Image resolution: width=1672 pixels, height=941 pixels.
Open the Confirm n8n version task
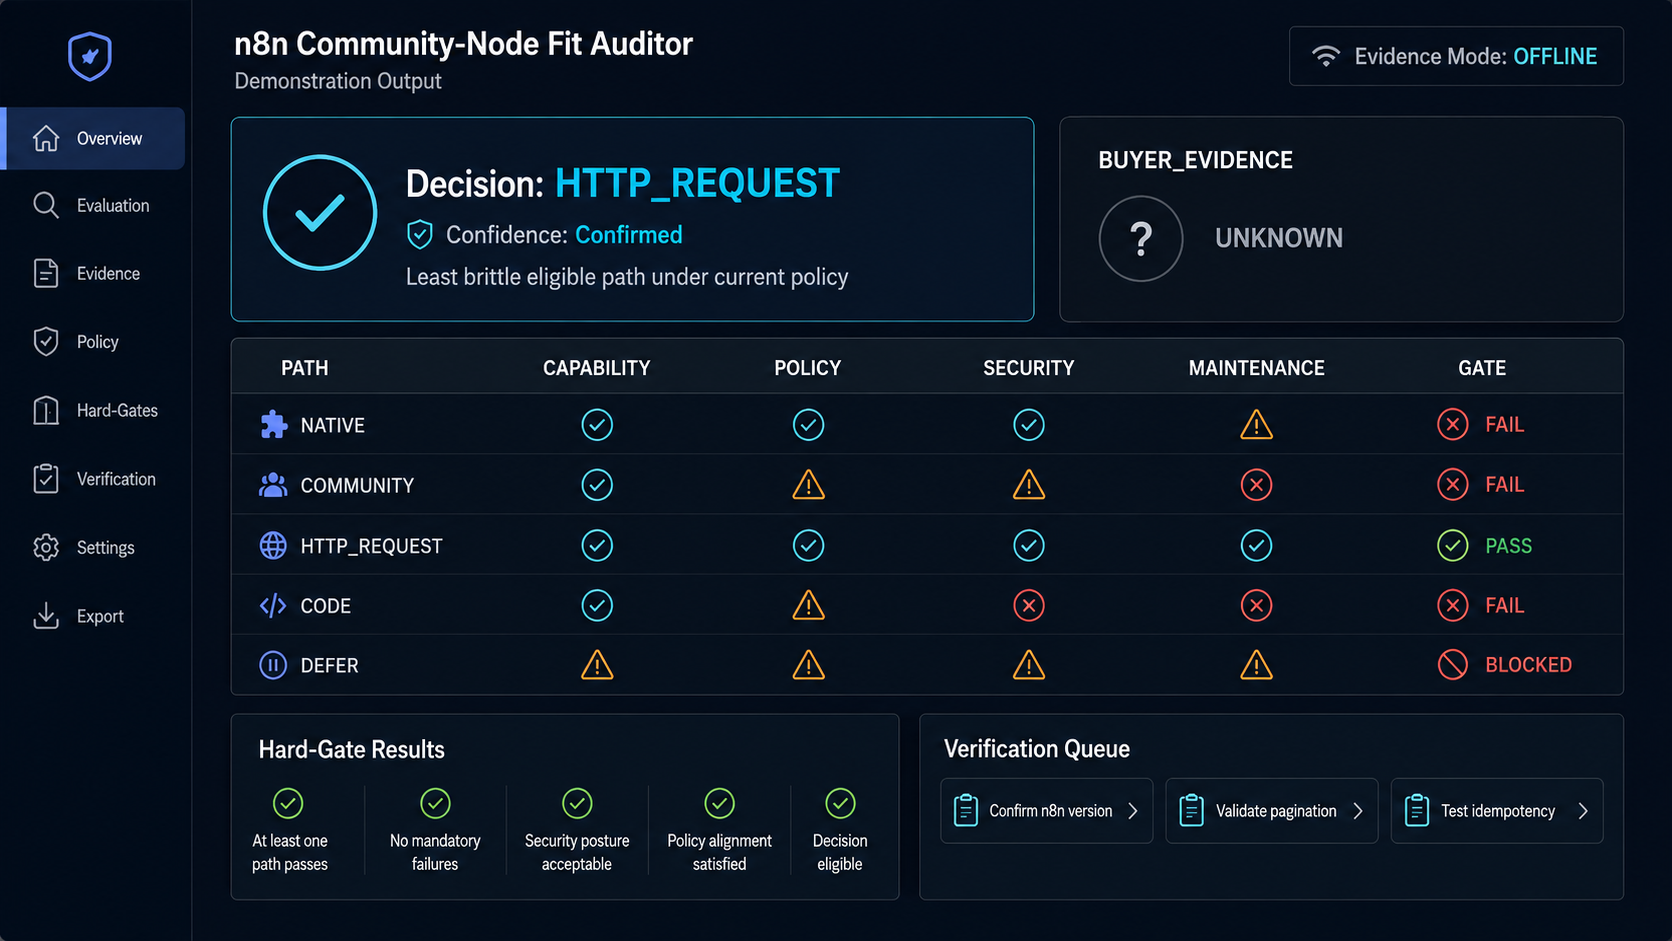(x=1046, y=811)
